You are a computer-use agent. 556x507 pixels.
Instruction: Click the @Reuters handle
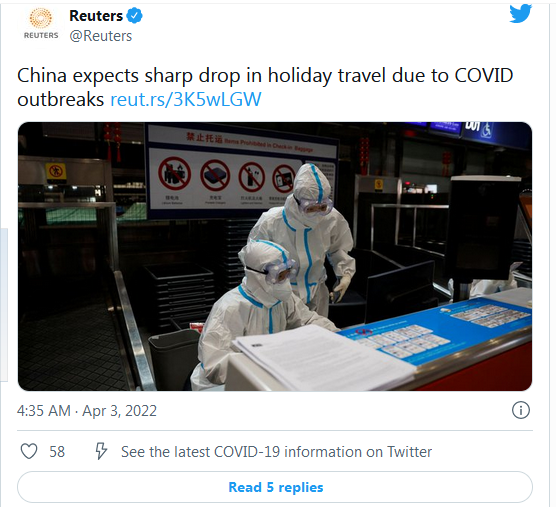101,36
